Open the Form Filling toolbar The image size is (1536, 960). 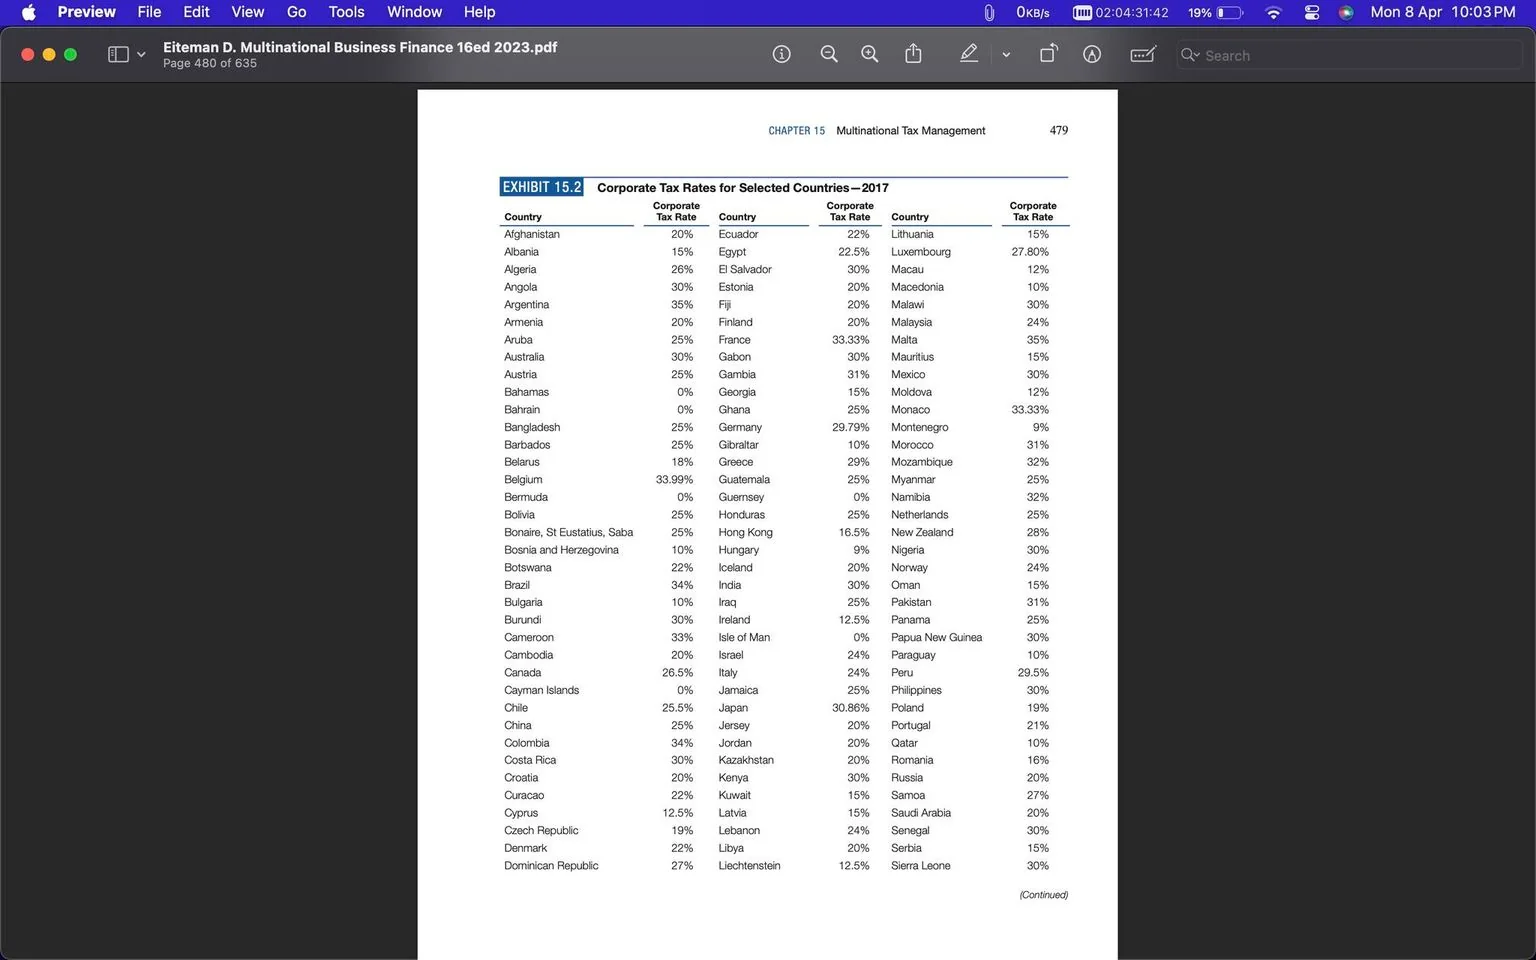(x=1143, y=54)
